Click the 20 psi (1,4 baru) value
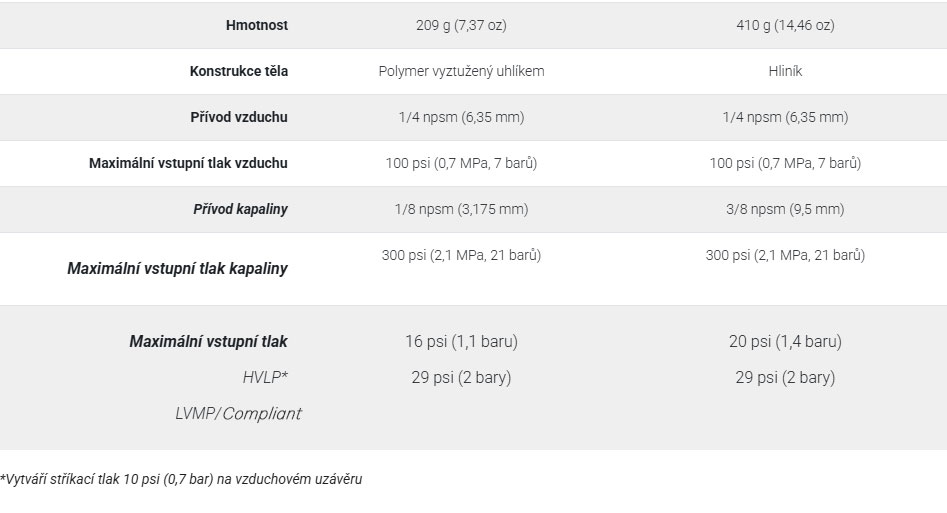Viewport: 947px width, 513px height. point(785,341)
